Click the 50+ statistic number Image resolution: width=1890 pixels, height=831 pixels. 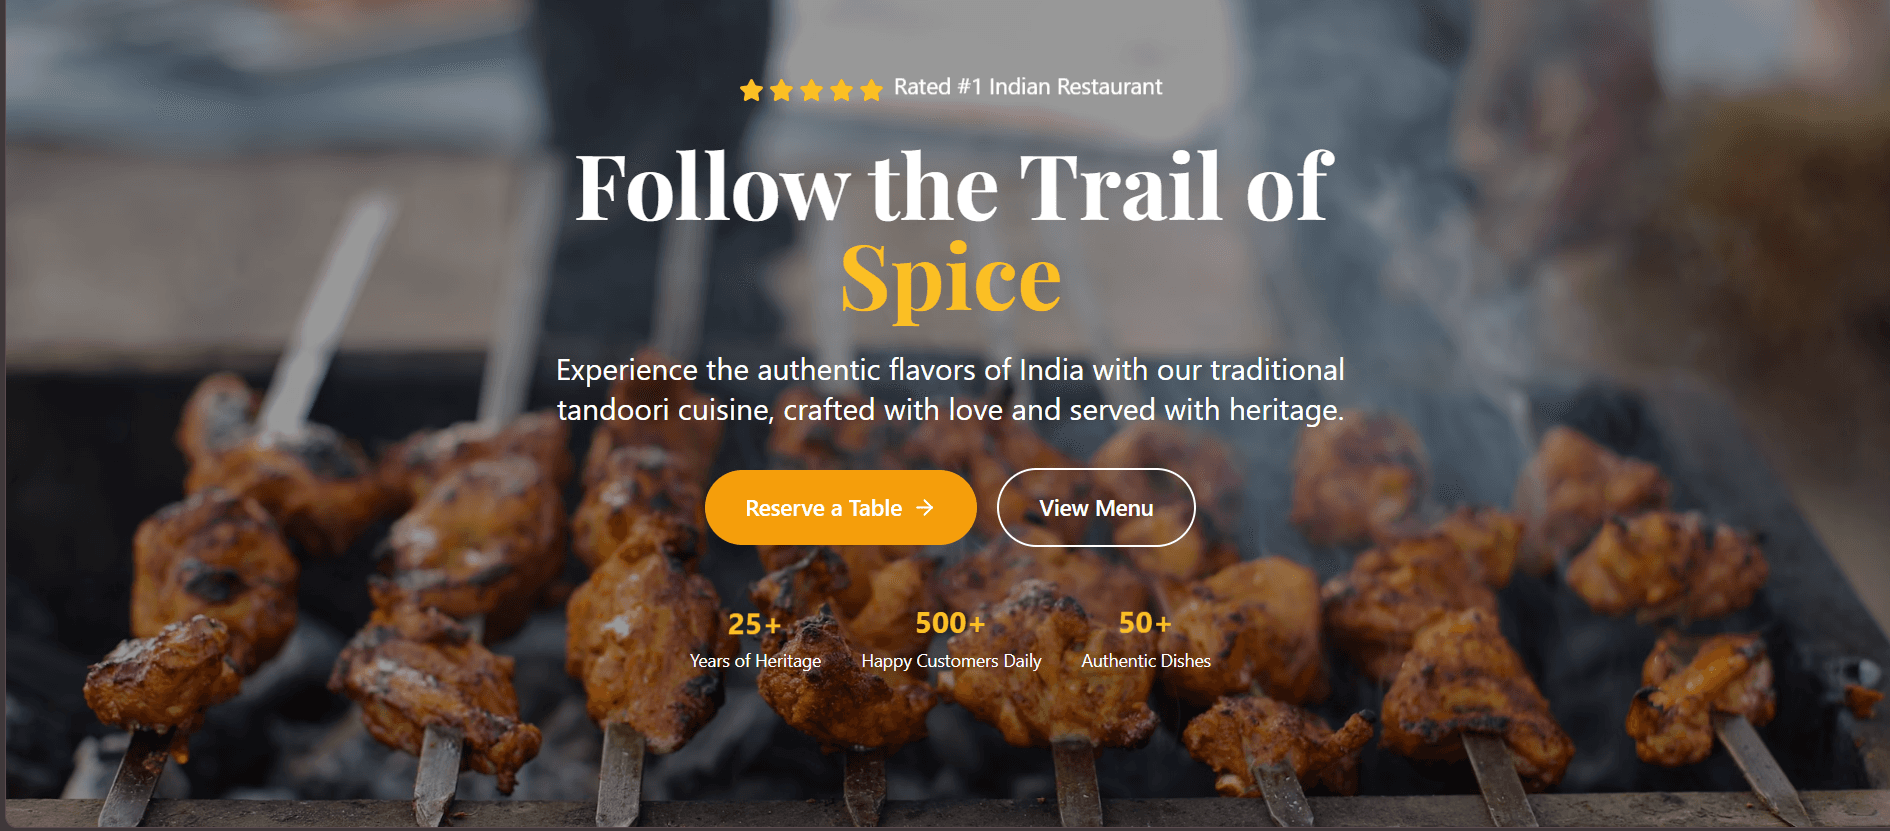[x=1145, y=623]
